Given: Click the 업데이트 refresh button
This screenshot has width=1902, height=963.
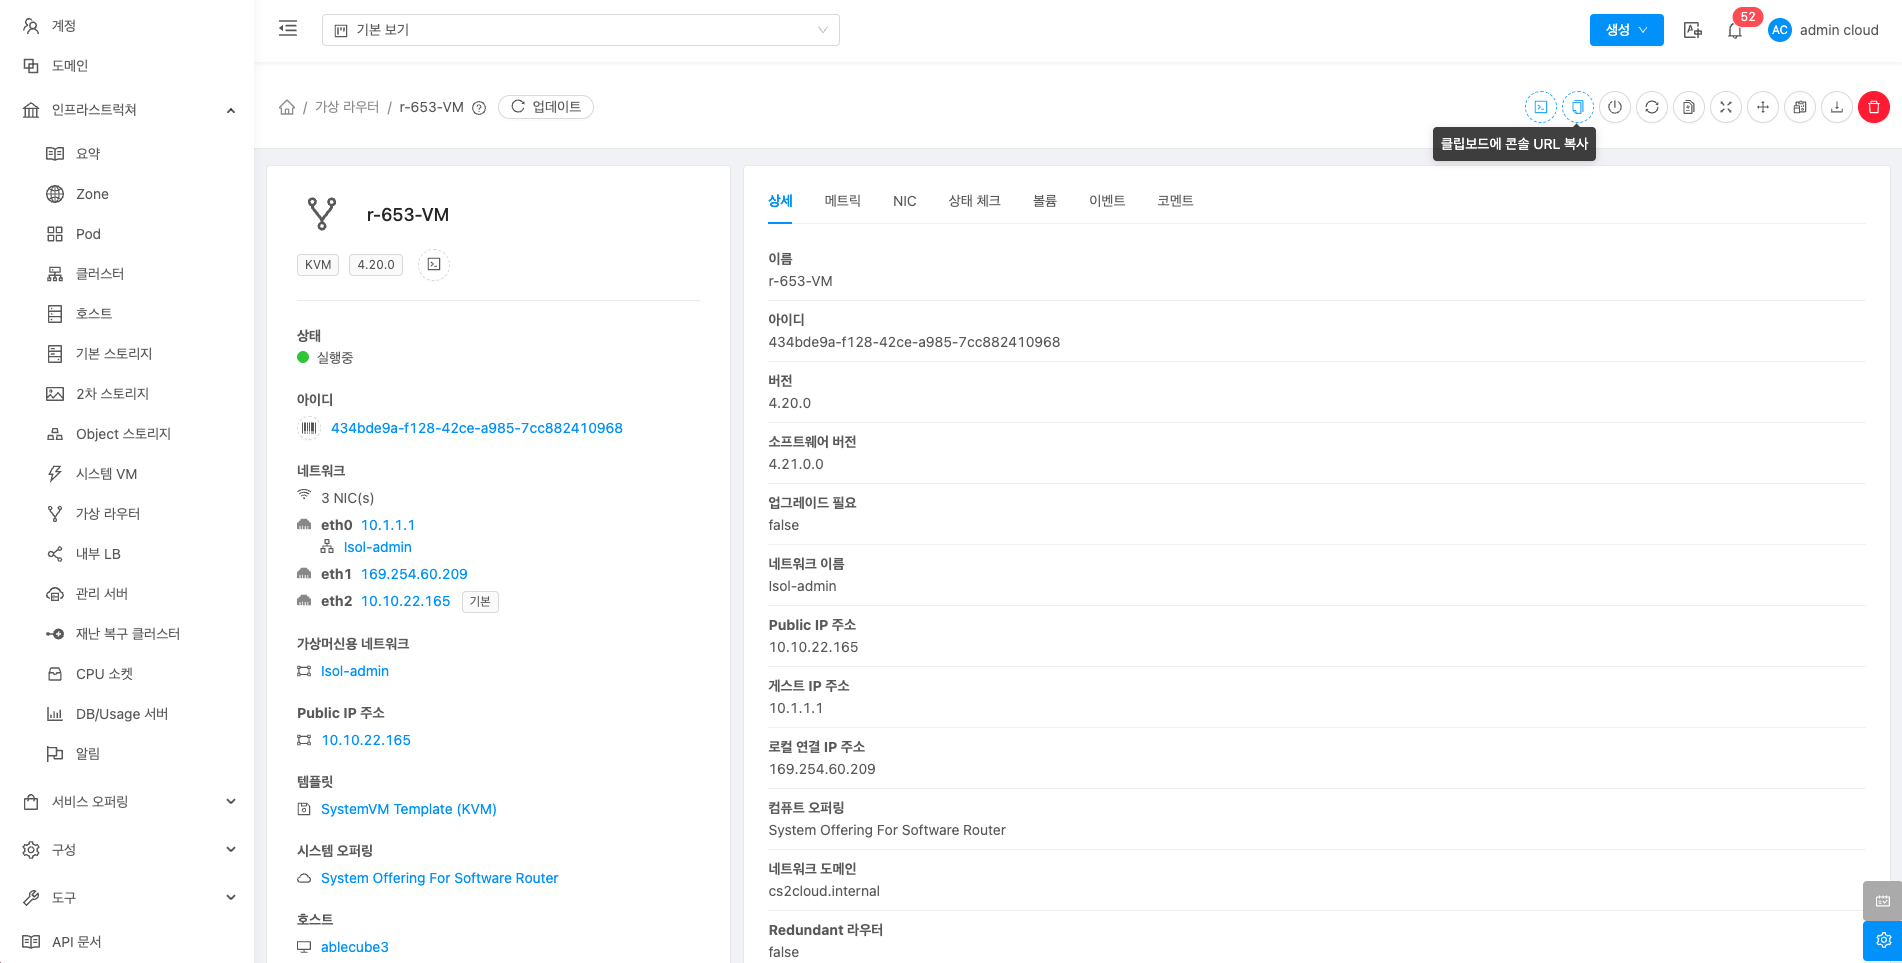Looking at the screenshot, I should 546,107.
